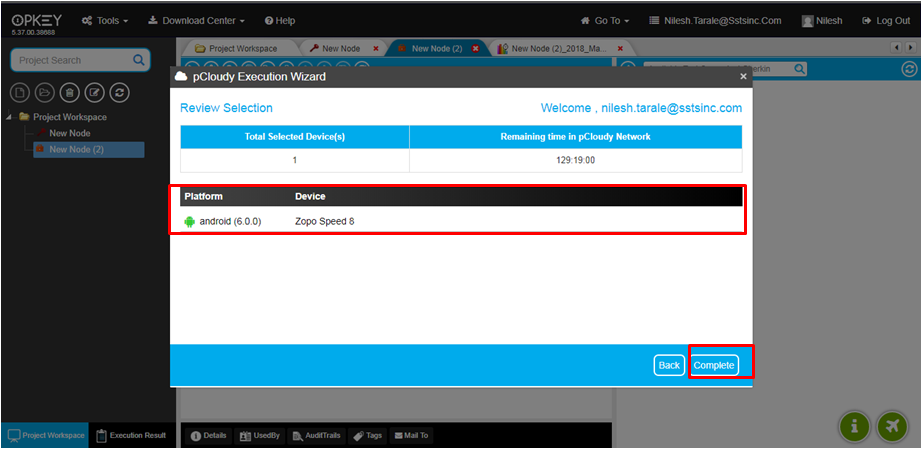
Task: Click the Mail To button
Action: click(411, 435)
